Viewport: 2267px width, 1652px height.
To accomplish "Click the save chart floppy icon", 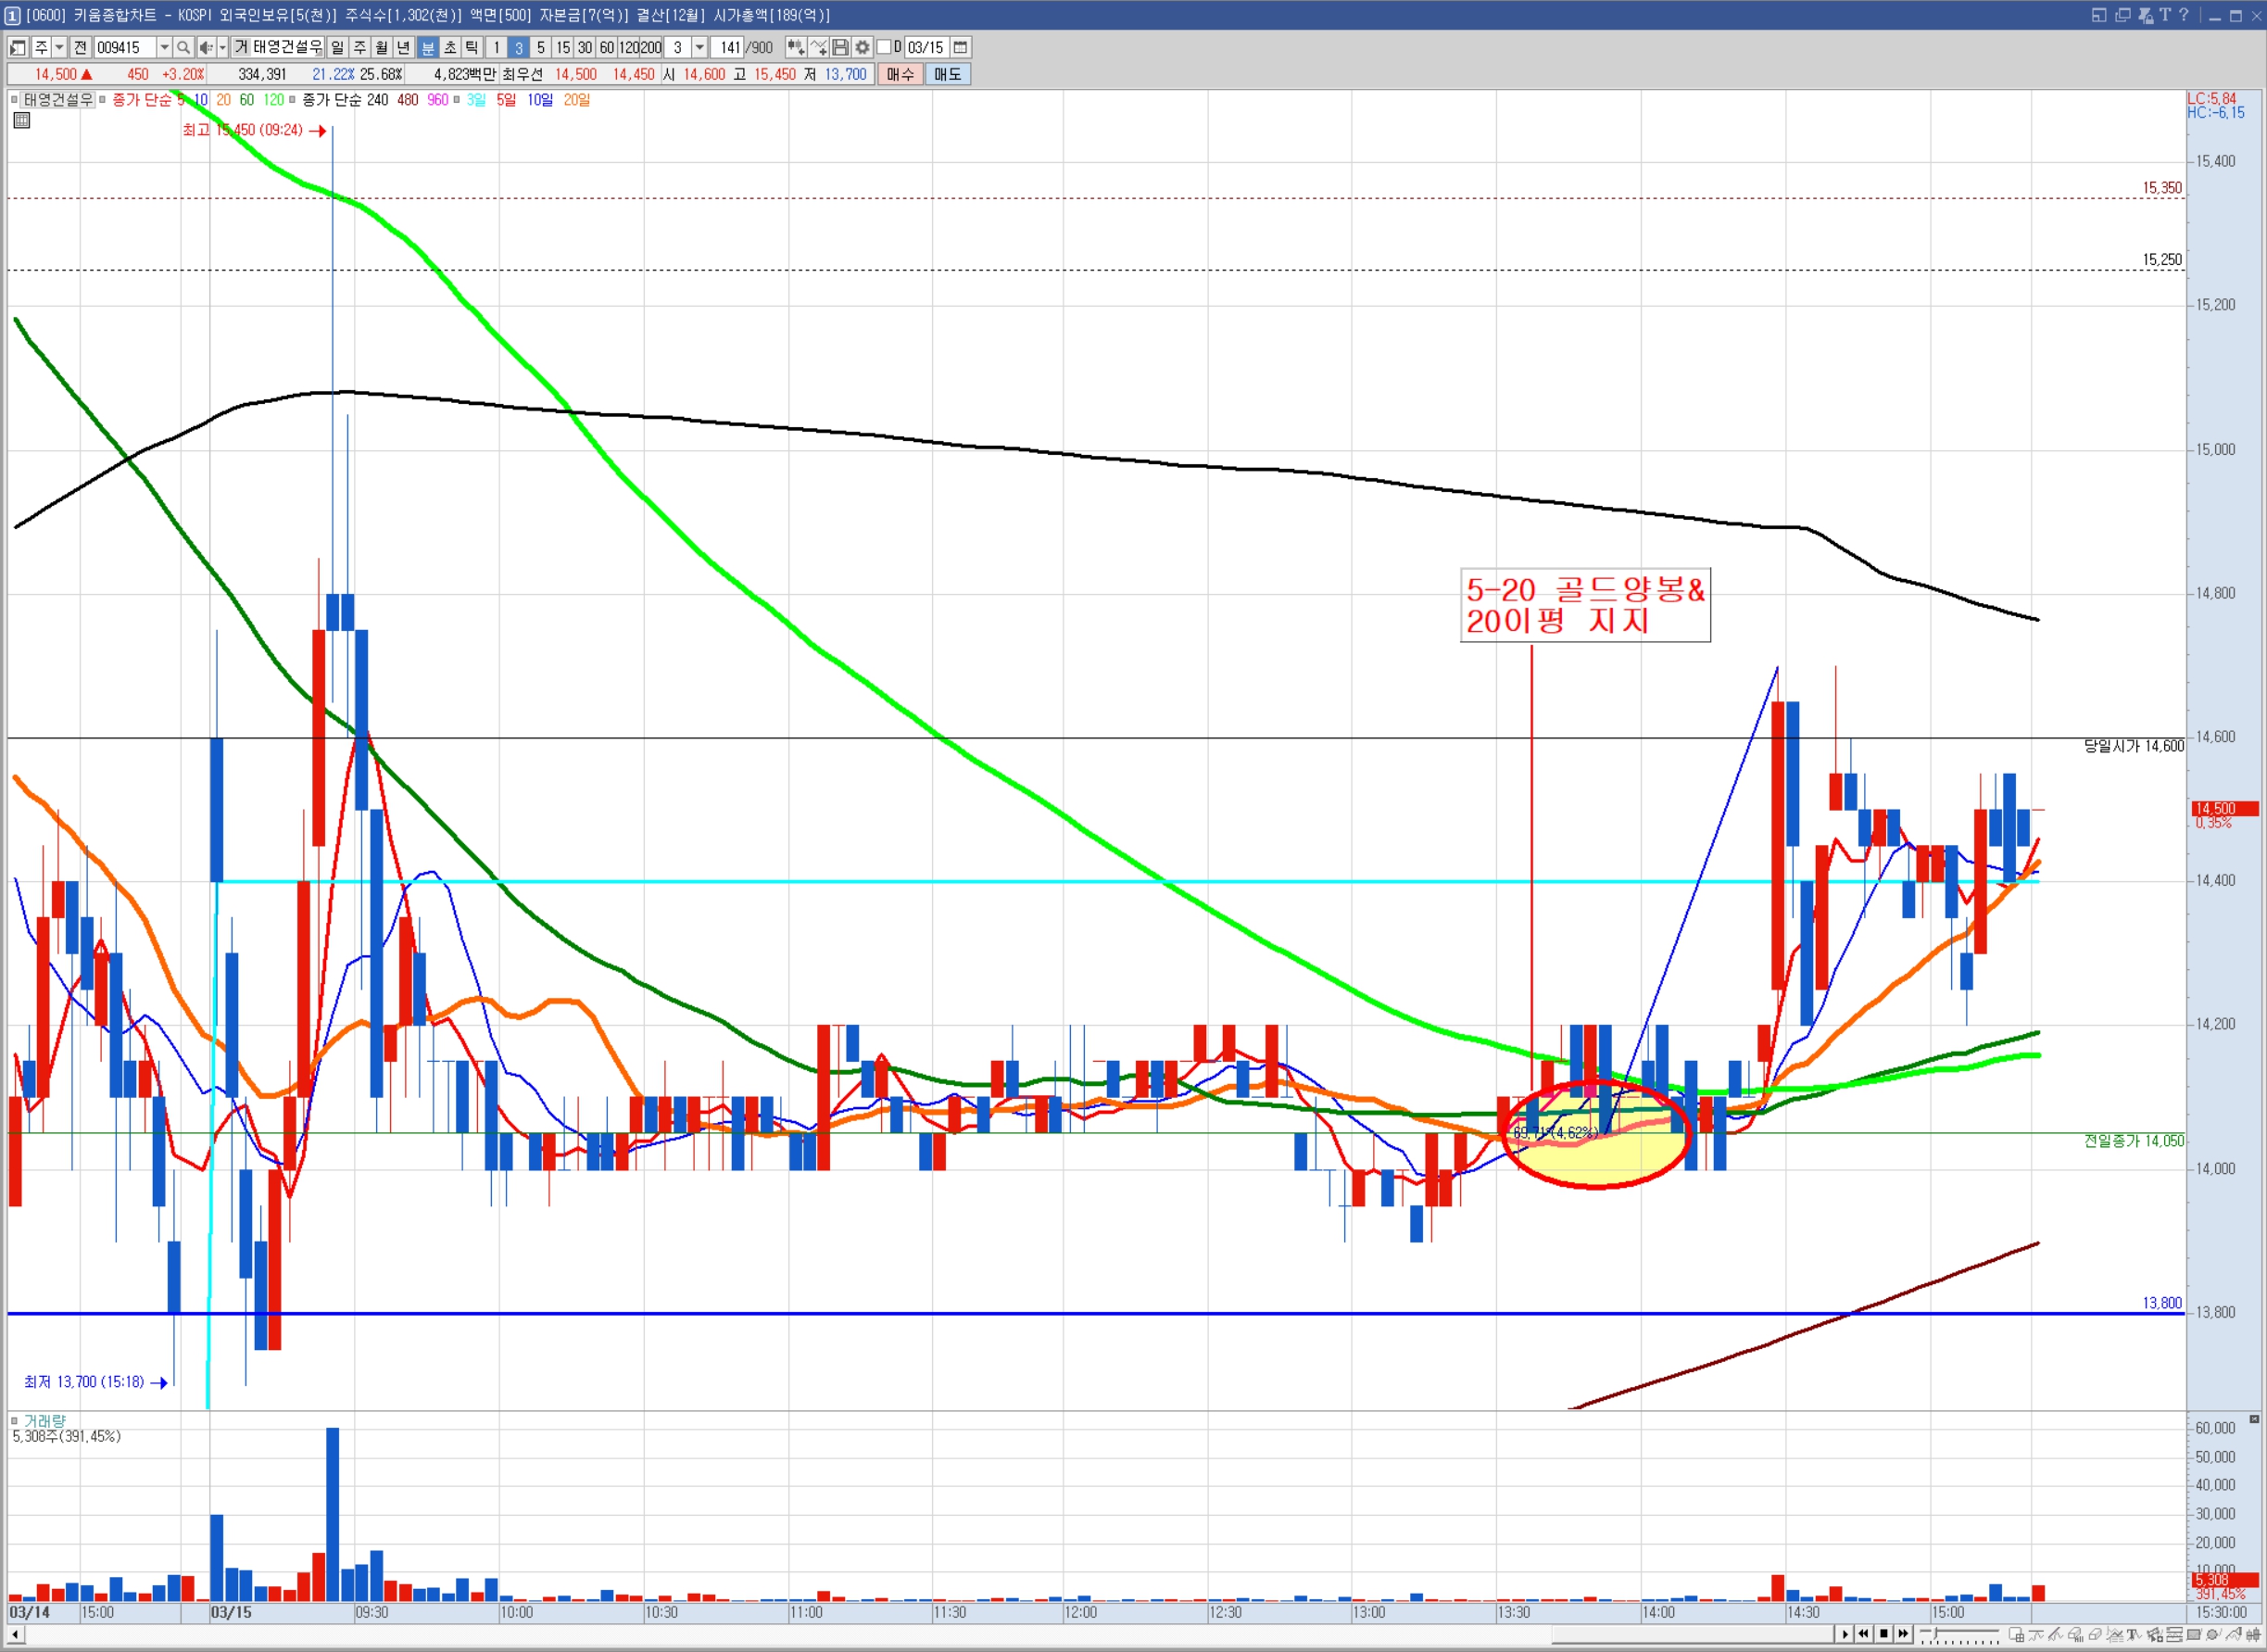I will tap(840, 47).
